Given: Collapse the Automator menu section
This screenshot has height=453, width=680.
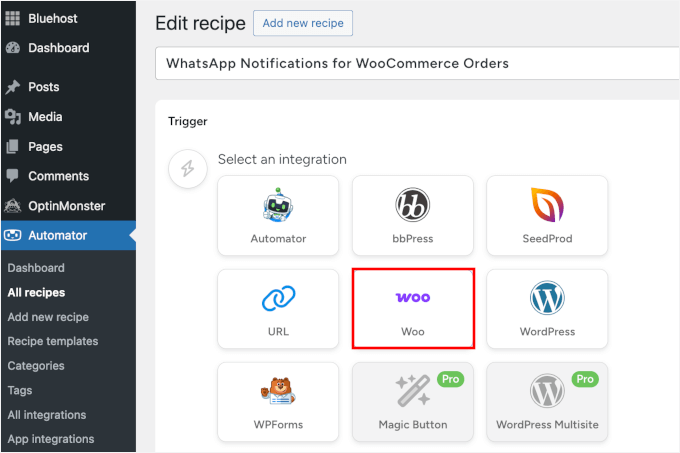Looking at the screenshot, I should pos(57,236).
